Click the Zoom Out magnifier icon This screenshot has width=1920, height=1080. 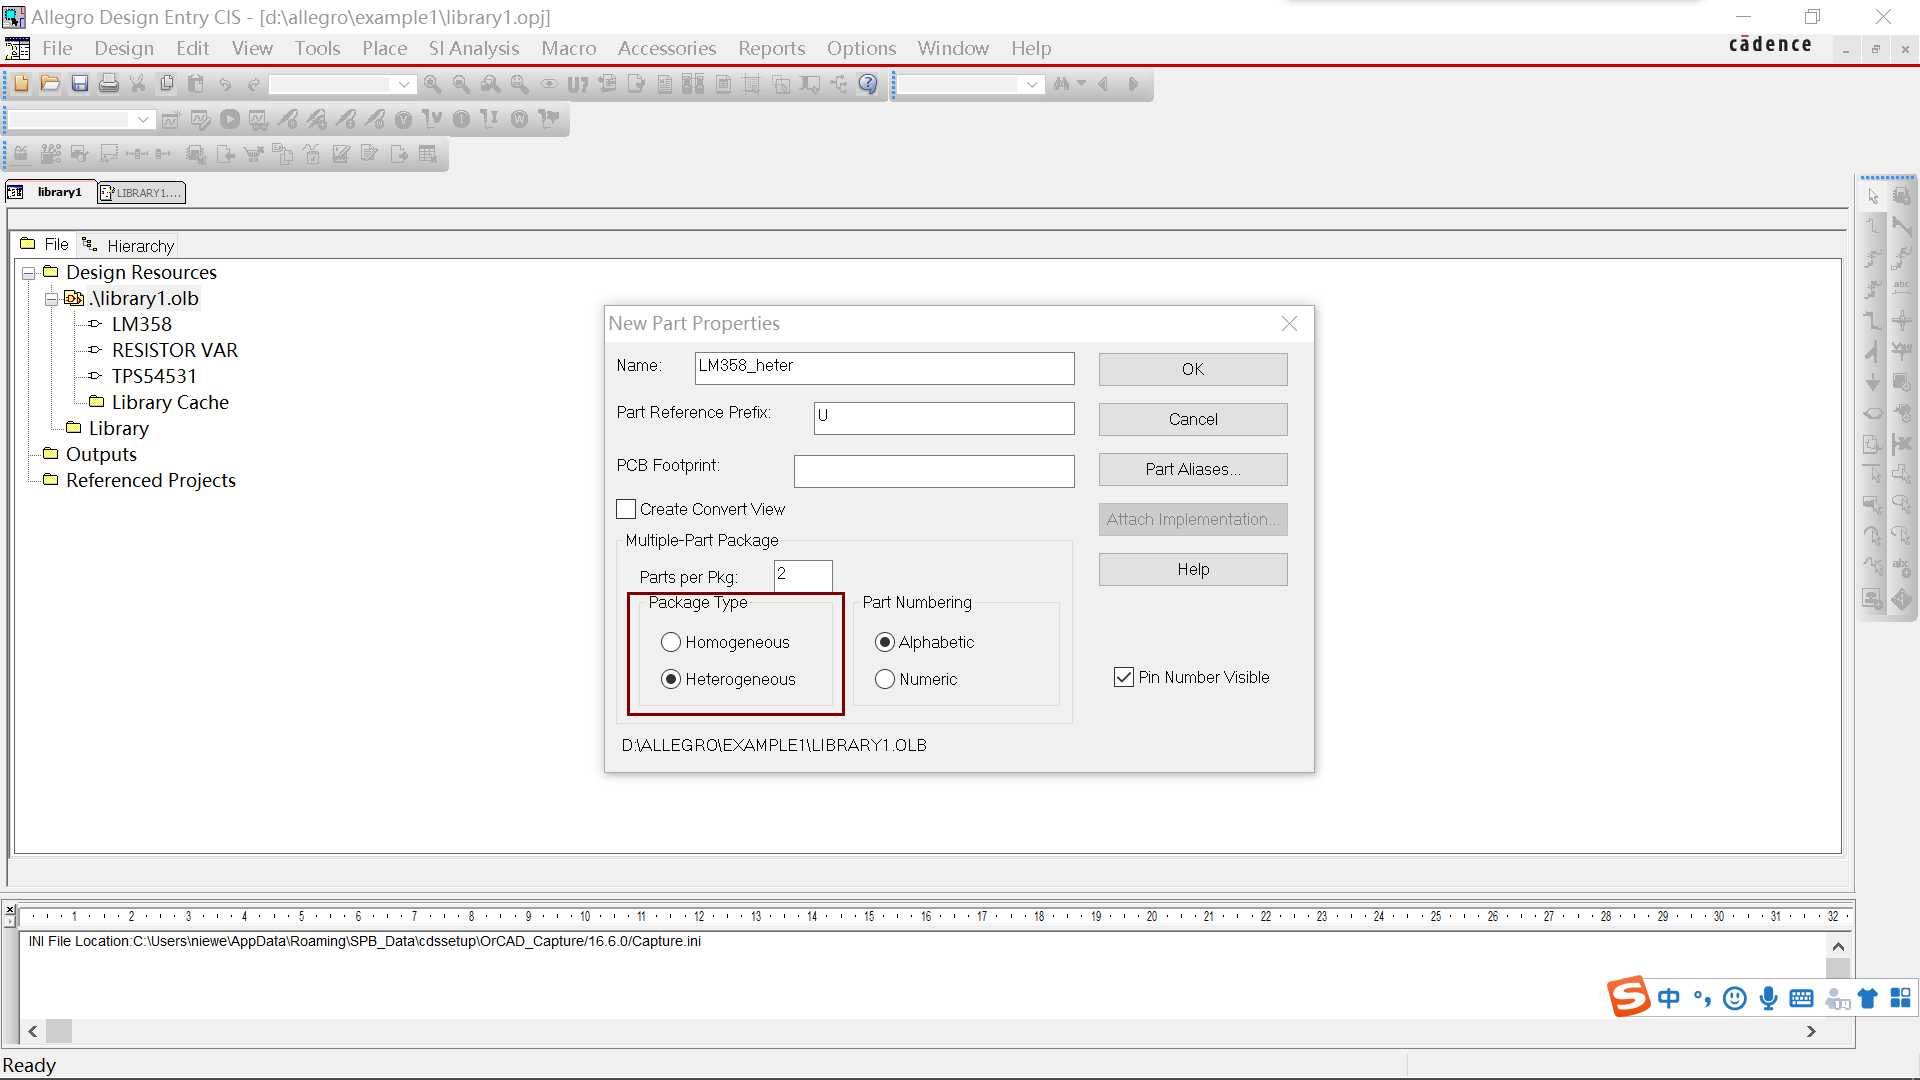tap(461, 84)
